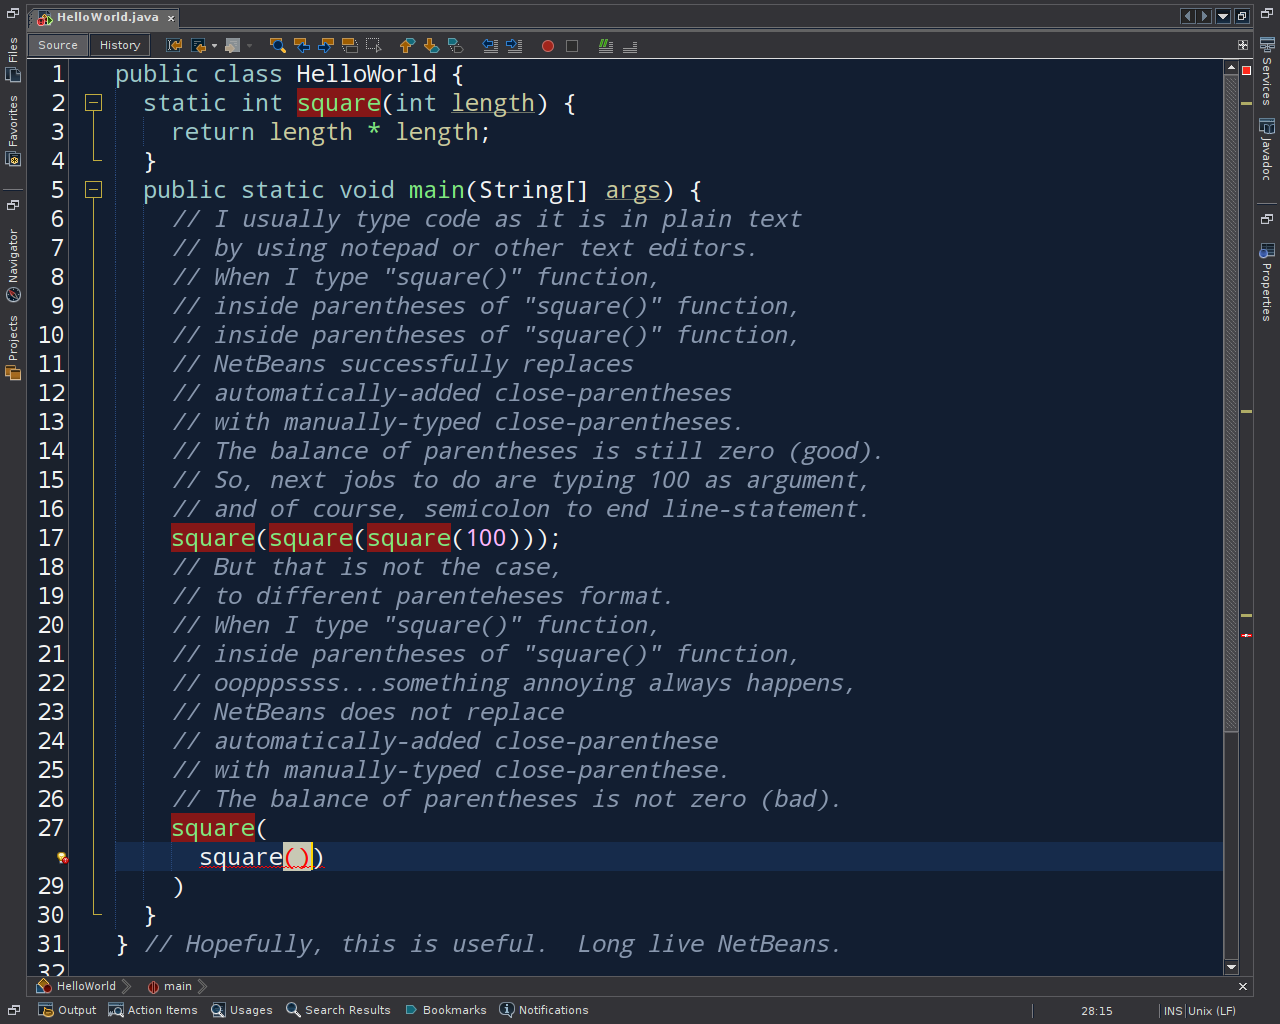Click the Find Next Occurrence arrow icon
The image size is (1280, 1024).
(323, 45)
